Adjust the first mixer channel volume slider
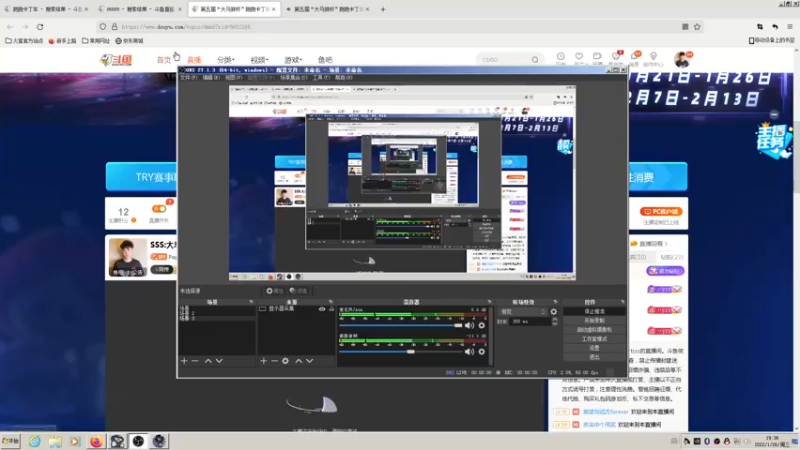800x450 pixels. tap(401, 326)
